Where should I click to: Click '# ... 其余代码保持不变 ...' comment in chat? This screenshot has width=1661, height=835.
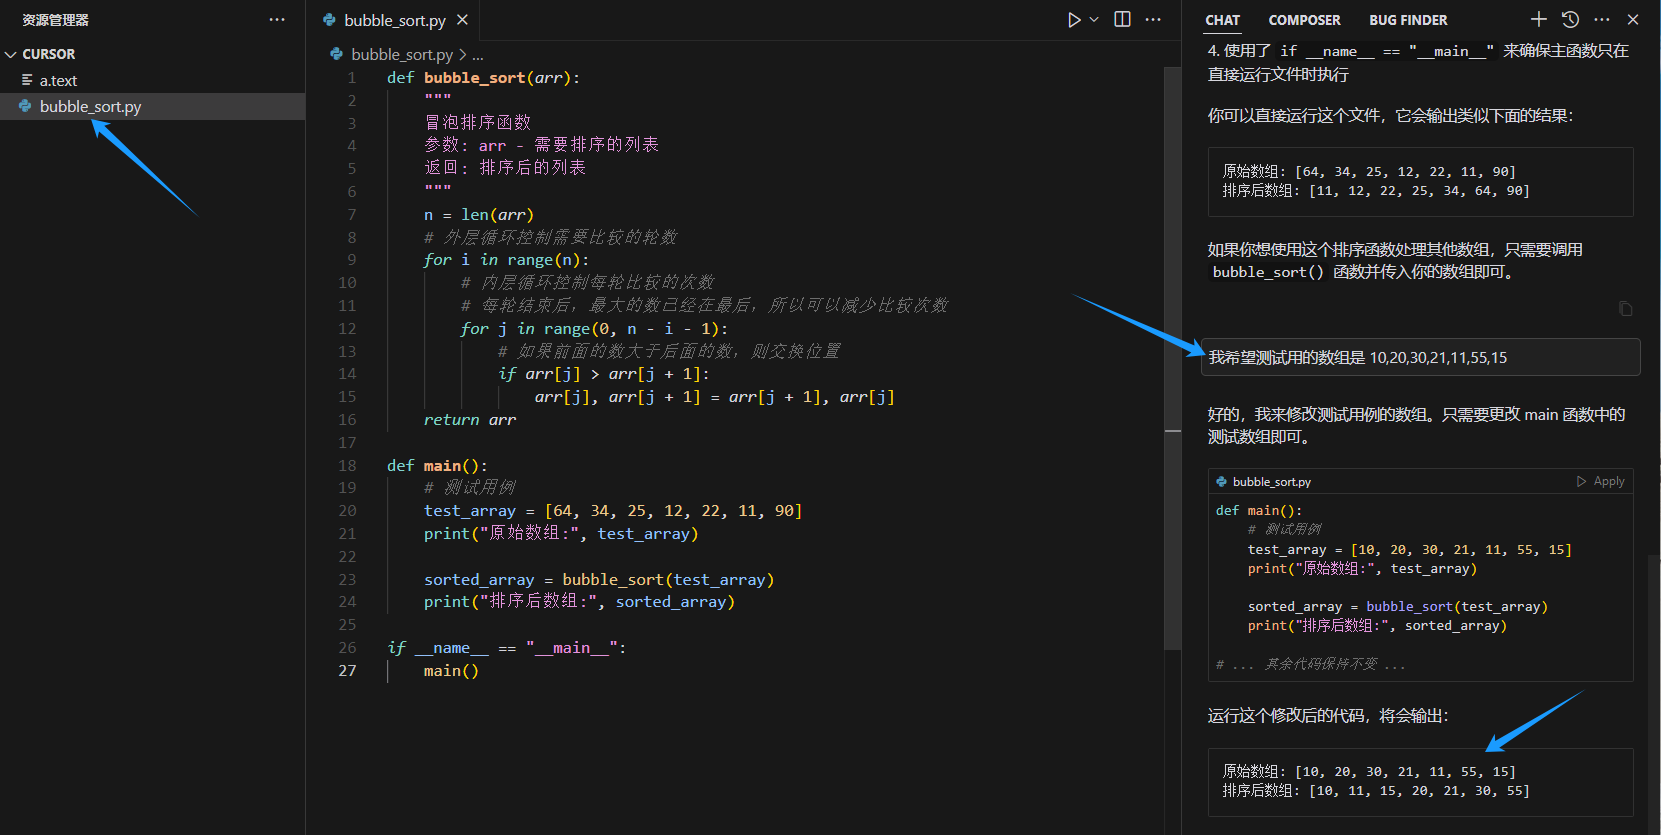click(1310, 664)
